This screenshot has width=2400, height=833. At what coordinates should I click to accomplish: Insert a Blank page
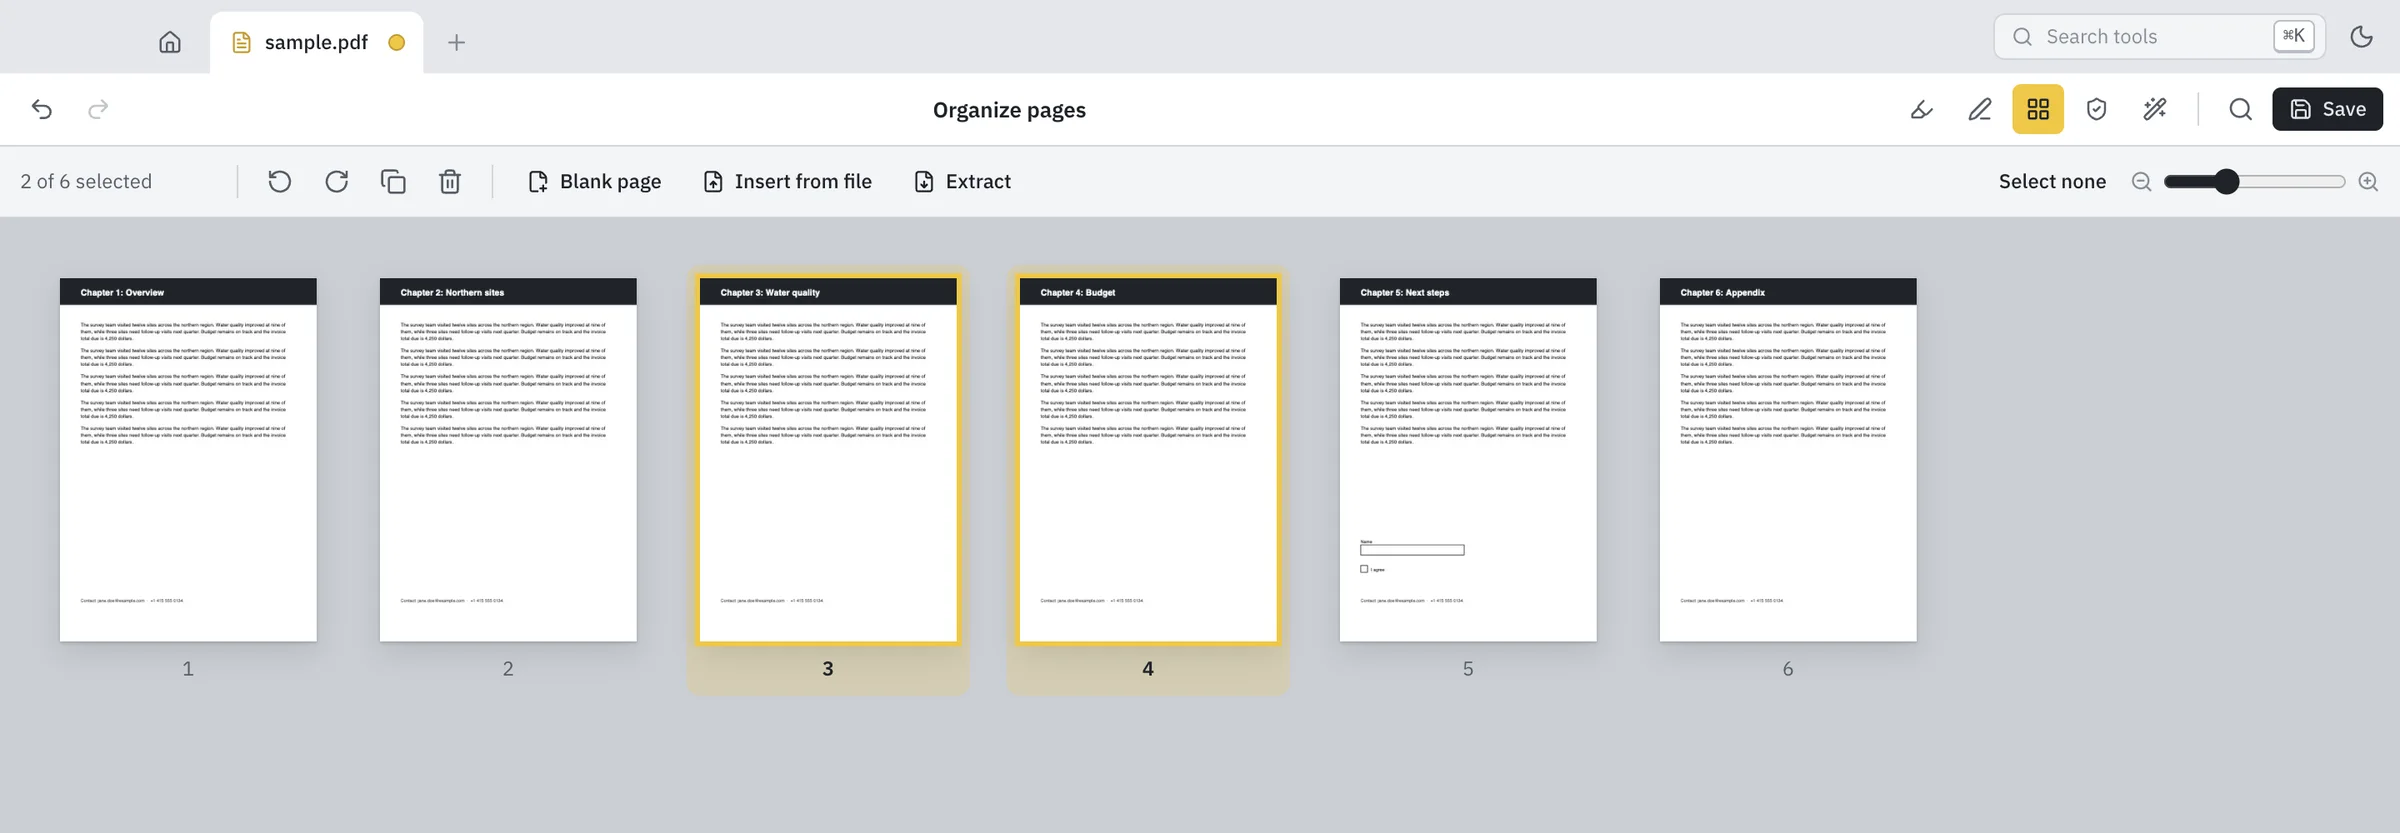coord(594,181)
